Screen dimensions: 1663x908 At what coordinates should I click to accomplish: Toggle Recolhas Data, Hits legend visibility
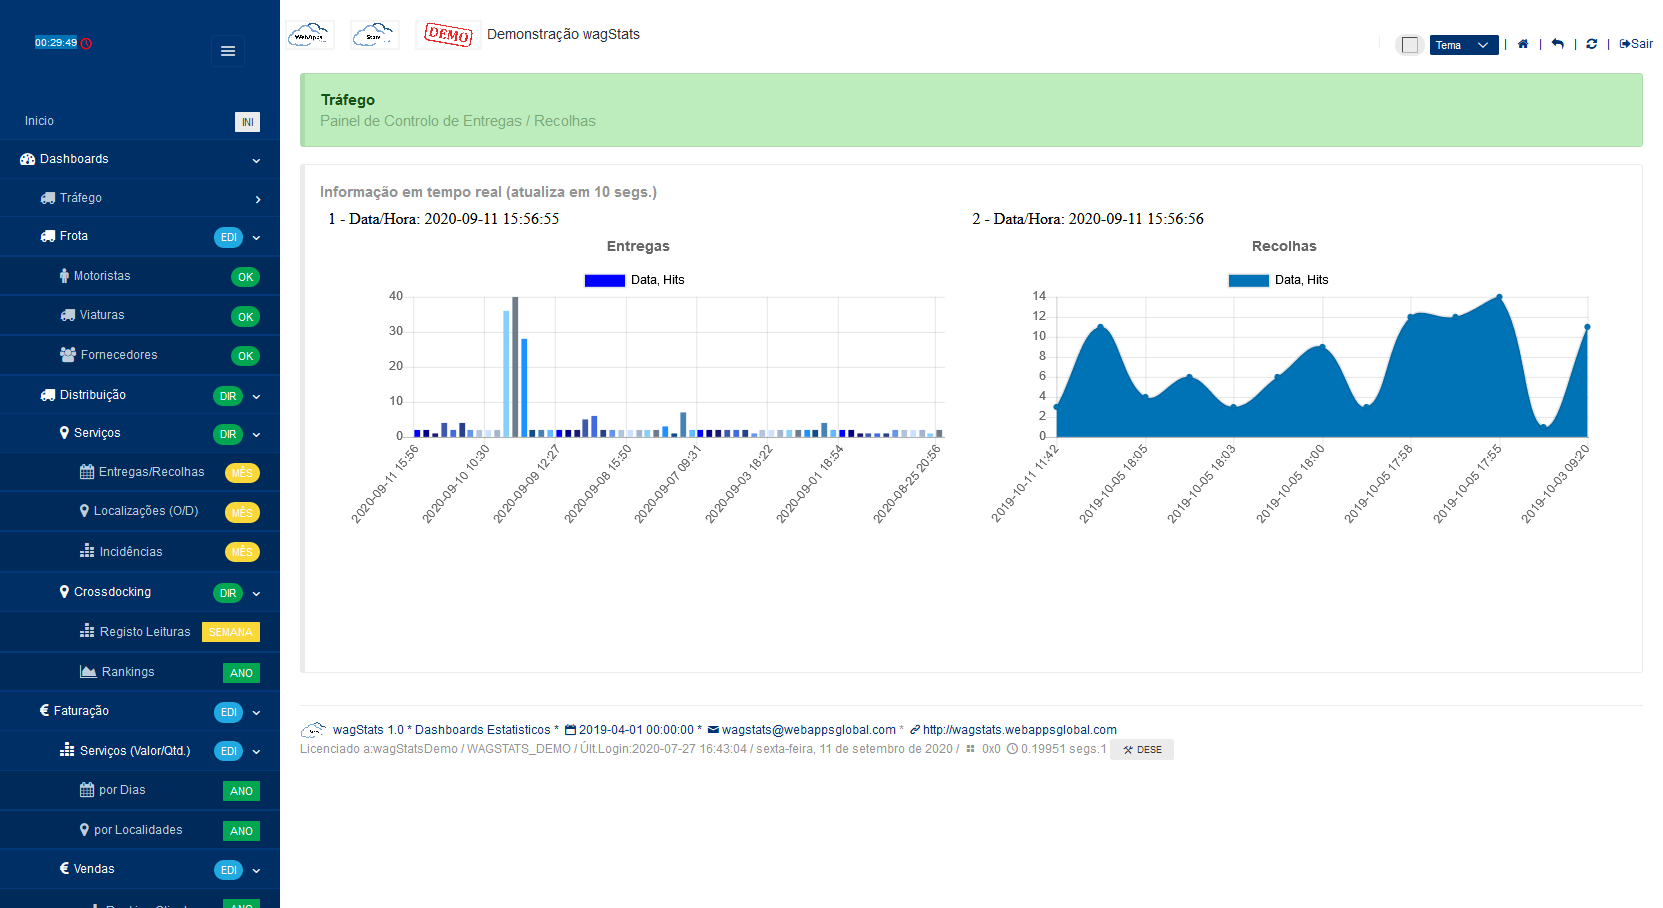pos(1279,280)
